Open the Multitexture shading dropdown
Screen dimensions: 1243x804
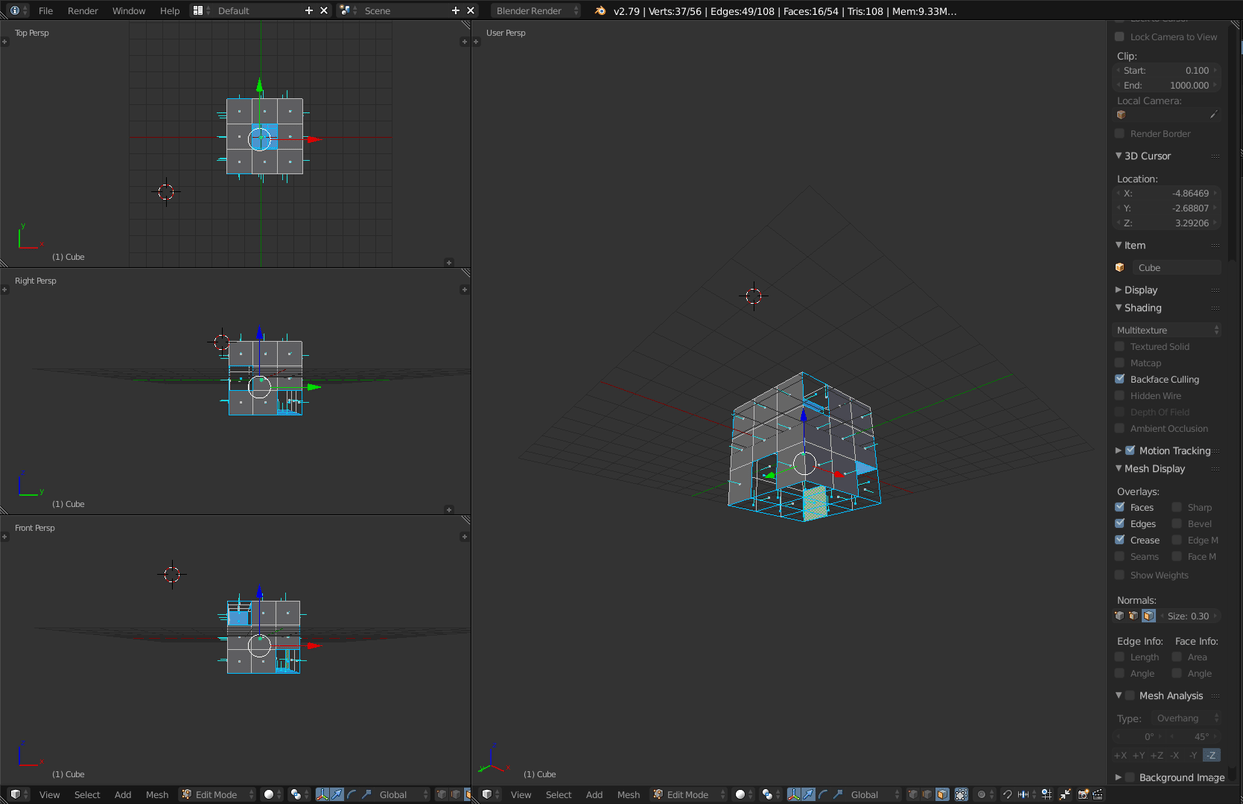(1167, 330)
